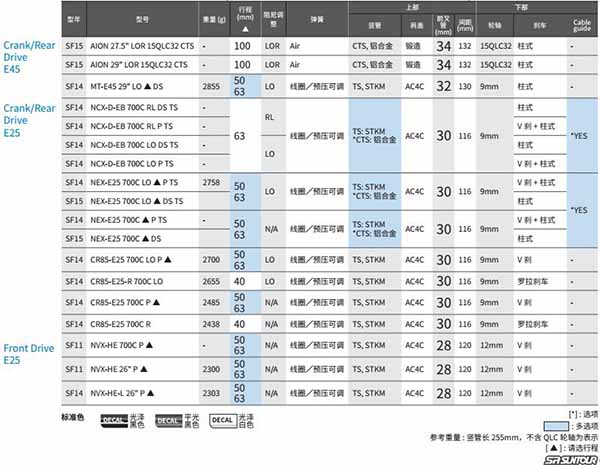The height and width of the screenshot is (465, 600).
Task: Click stanchion value 32 in MT-E45 row
Action: [443, 86]
